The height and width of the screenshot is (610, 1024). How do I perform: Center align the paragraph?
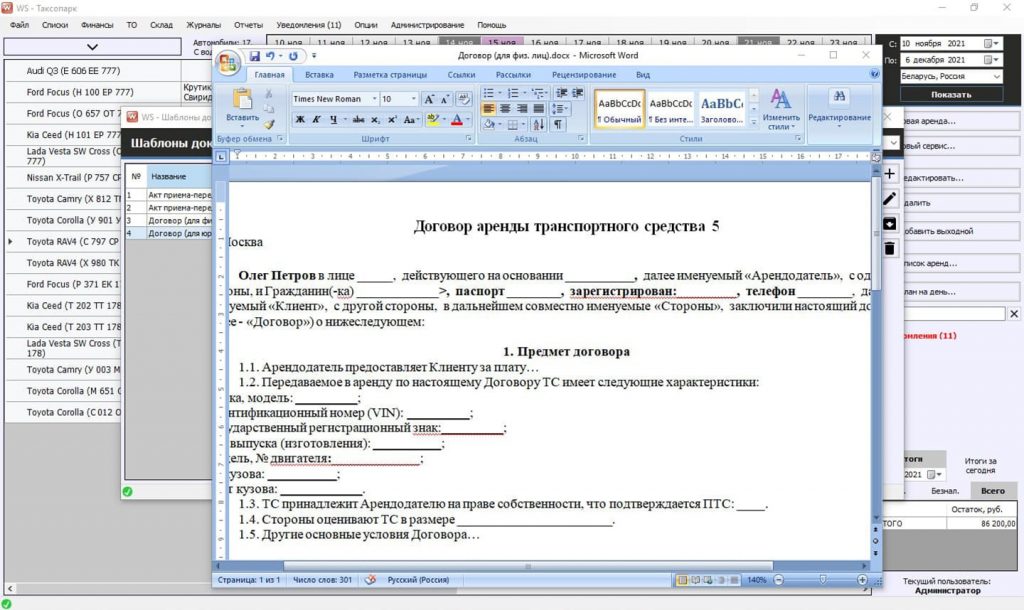pos(505,108)
